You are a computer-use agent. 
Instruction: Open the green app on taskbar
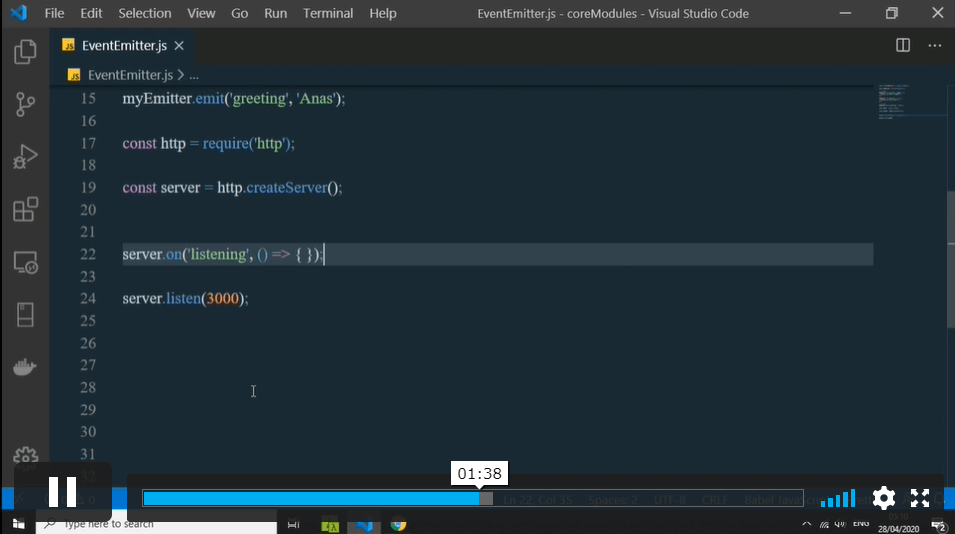tap(329, 524)
